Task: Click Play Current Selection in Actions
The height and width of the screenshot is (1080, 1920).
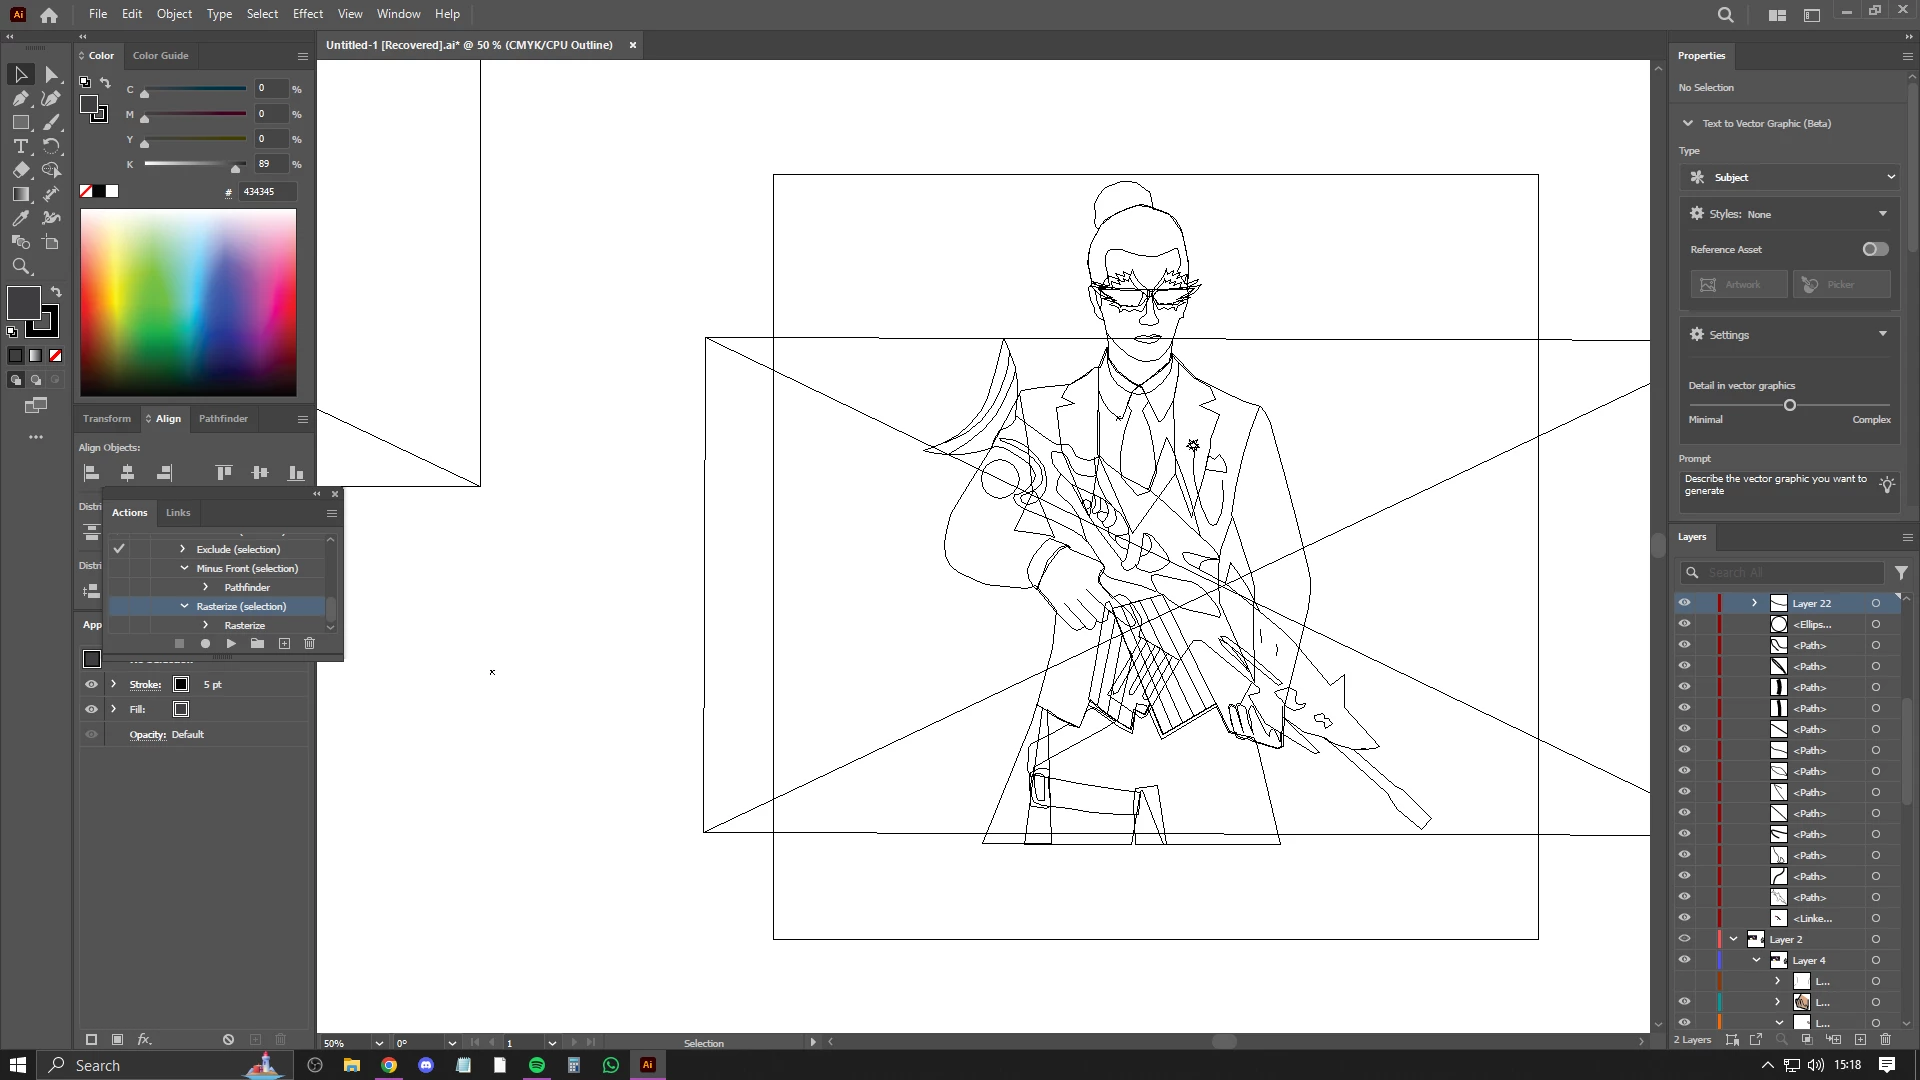Action: (x=231, y=644)
